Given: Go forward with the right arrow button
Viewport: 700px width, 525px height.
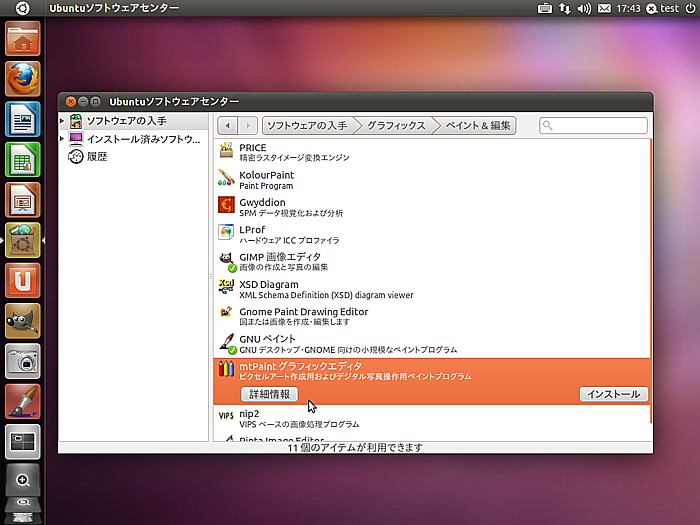Looking at the screenshot, I should coord(248,125).
